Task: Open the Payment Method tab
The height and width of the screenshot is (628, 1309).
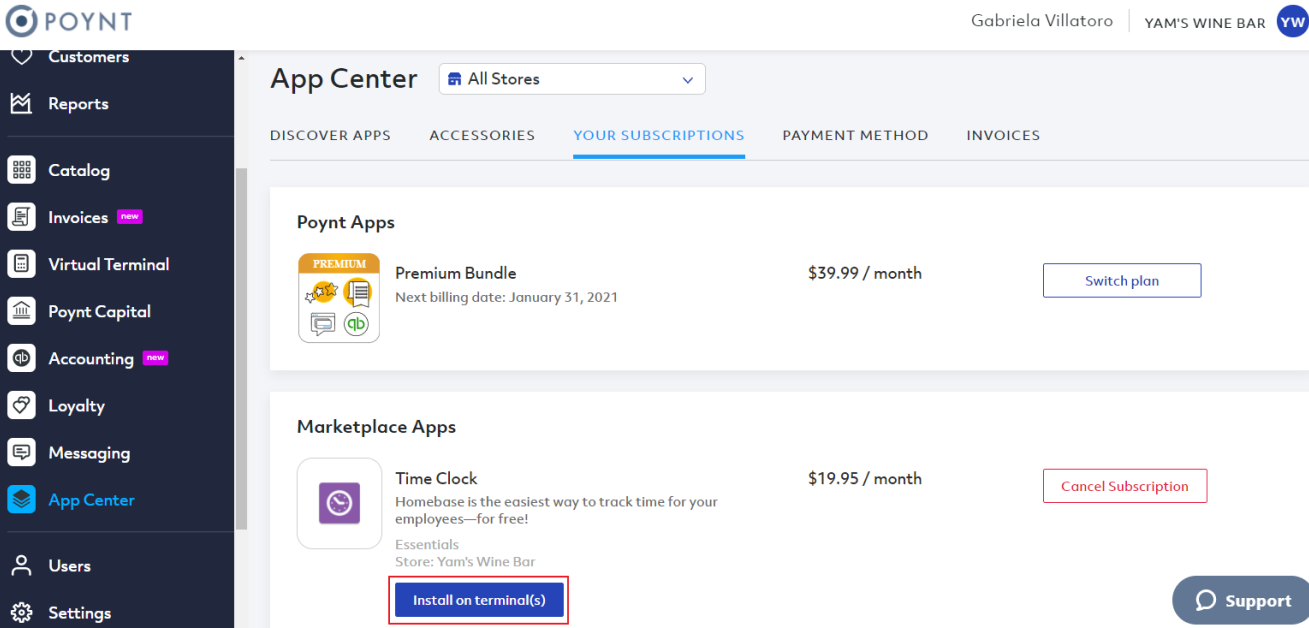Action: click(x=855, y=135)
